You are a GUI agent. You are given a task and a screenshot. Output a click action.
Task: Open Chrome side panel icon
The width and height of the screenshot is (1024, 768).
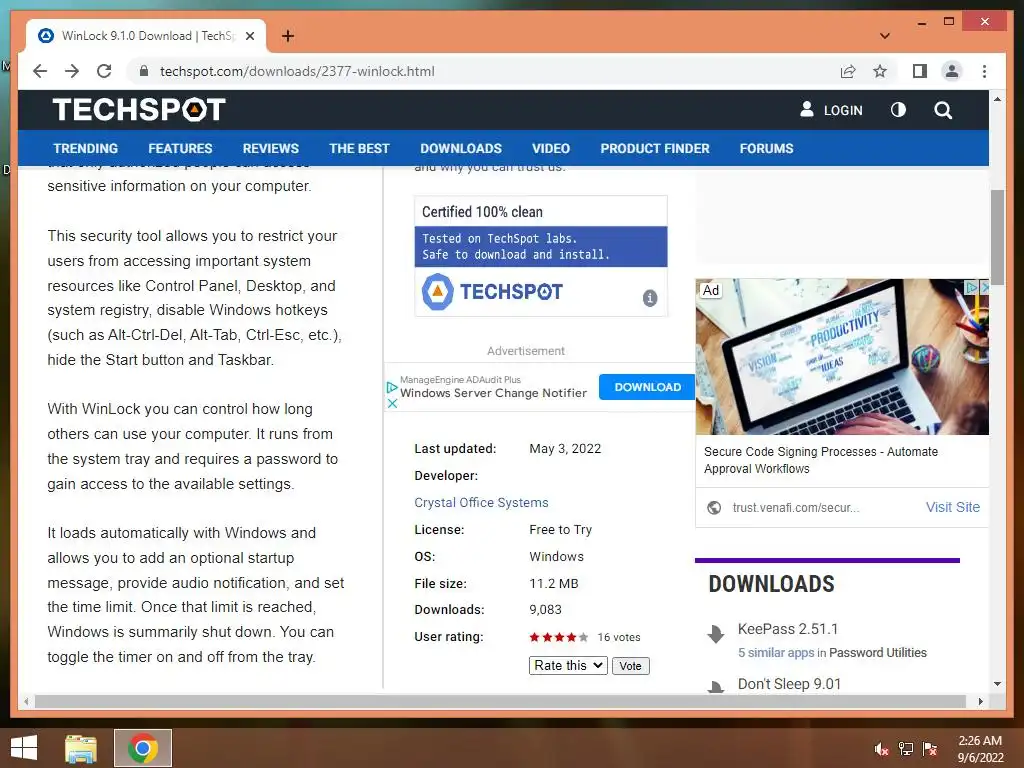(x=920, y=71)
